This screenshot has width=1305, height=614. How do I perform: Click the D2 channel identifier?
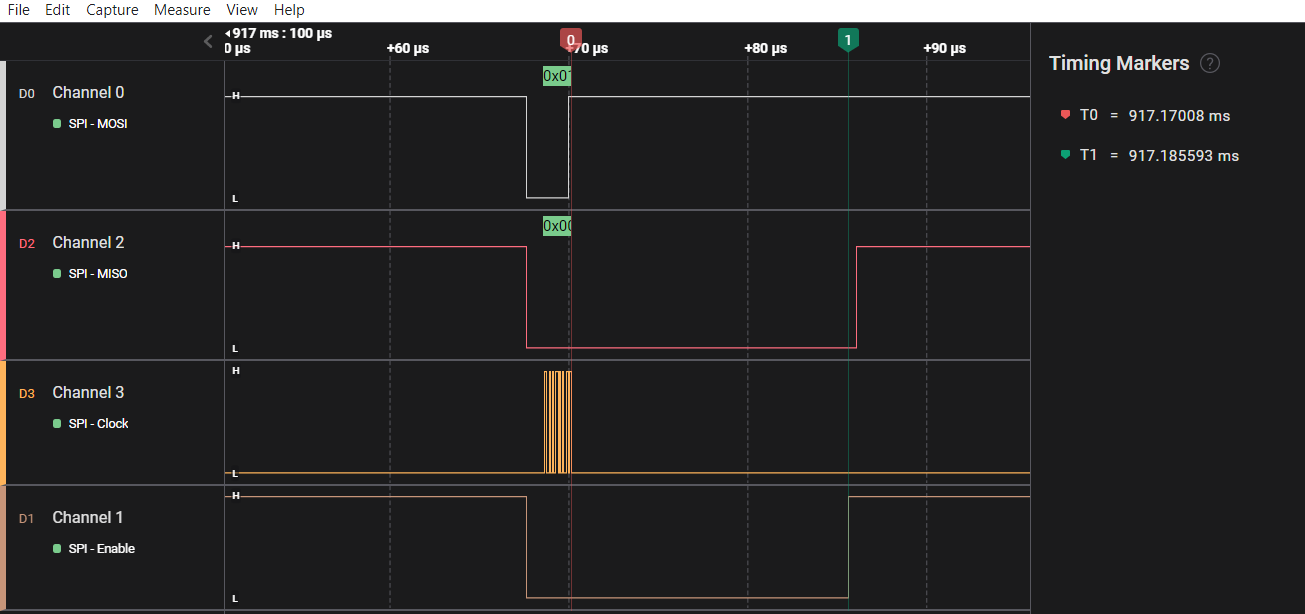[27, 243]
